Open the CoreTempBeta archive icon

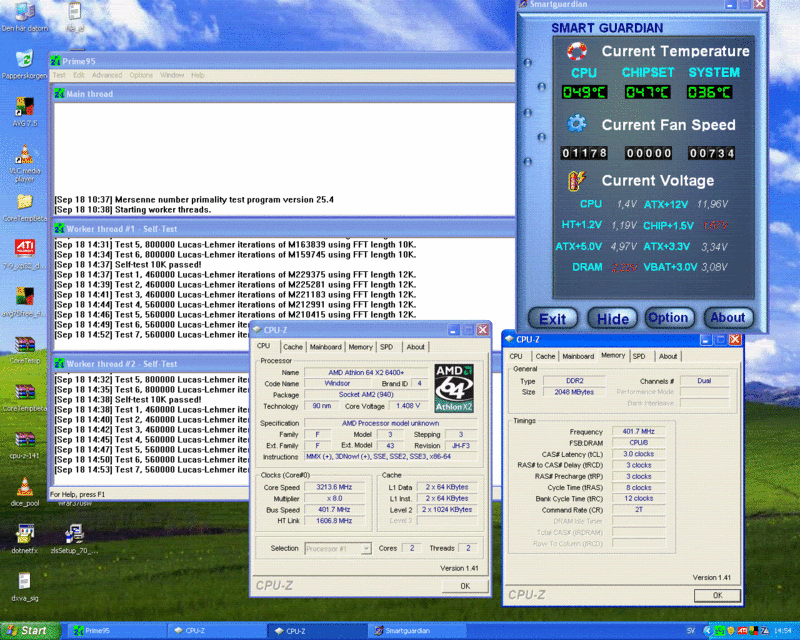(24, 392)
